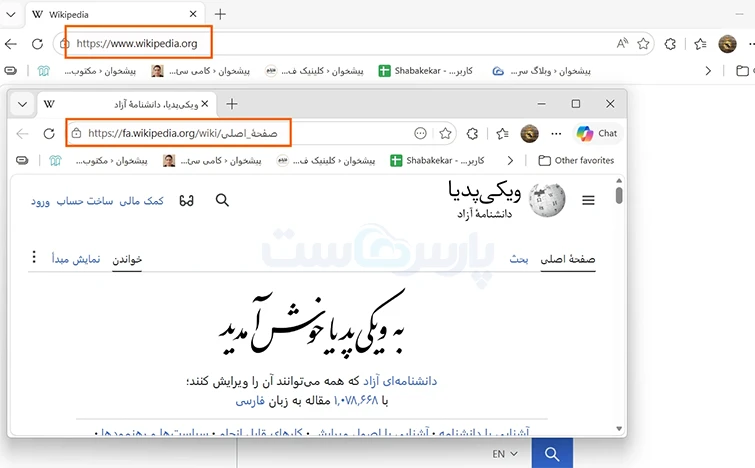Open Extensions puzzle icon in rear window
This screenshot has width=755, height=468.
(670, 44)
